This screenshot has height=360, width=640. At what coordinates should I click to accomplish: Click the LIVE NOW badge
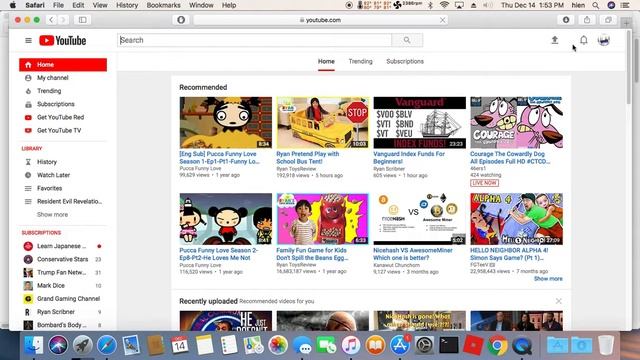[484, 183]
